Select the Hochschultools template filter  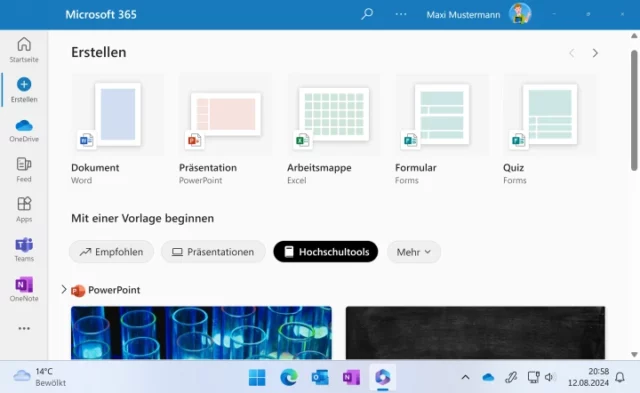point(326,252)
